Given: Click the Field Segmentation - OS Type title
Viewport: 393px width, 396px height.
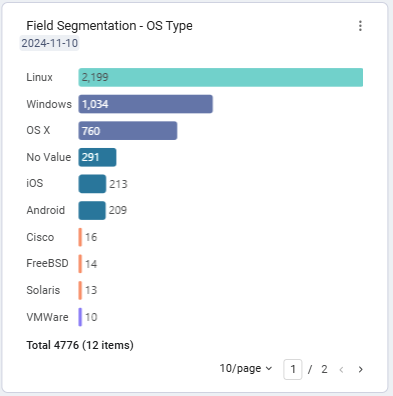Looking at the screenshot, I should click(x=109, y=26).
